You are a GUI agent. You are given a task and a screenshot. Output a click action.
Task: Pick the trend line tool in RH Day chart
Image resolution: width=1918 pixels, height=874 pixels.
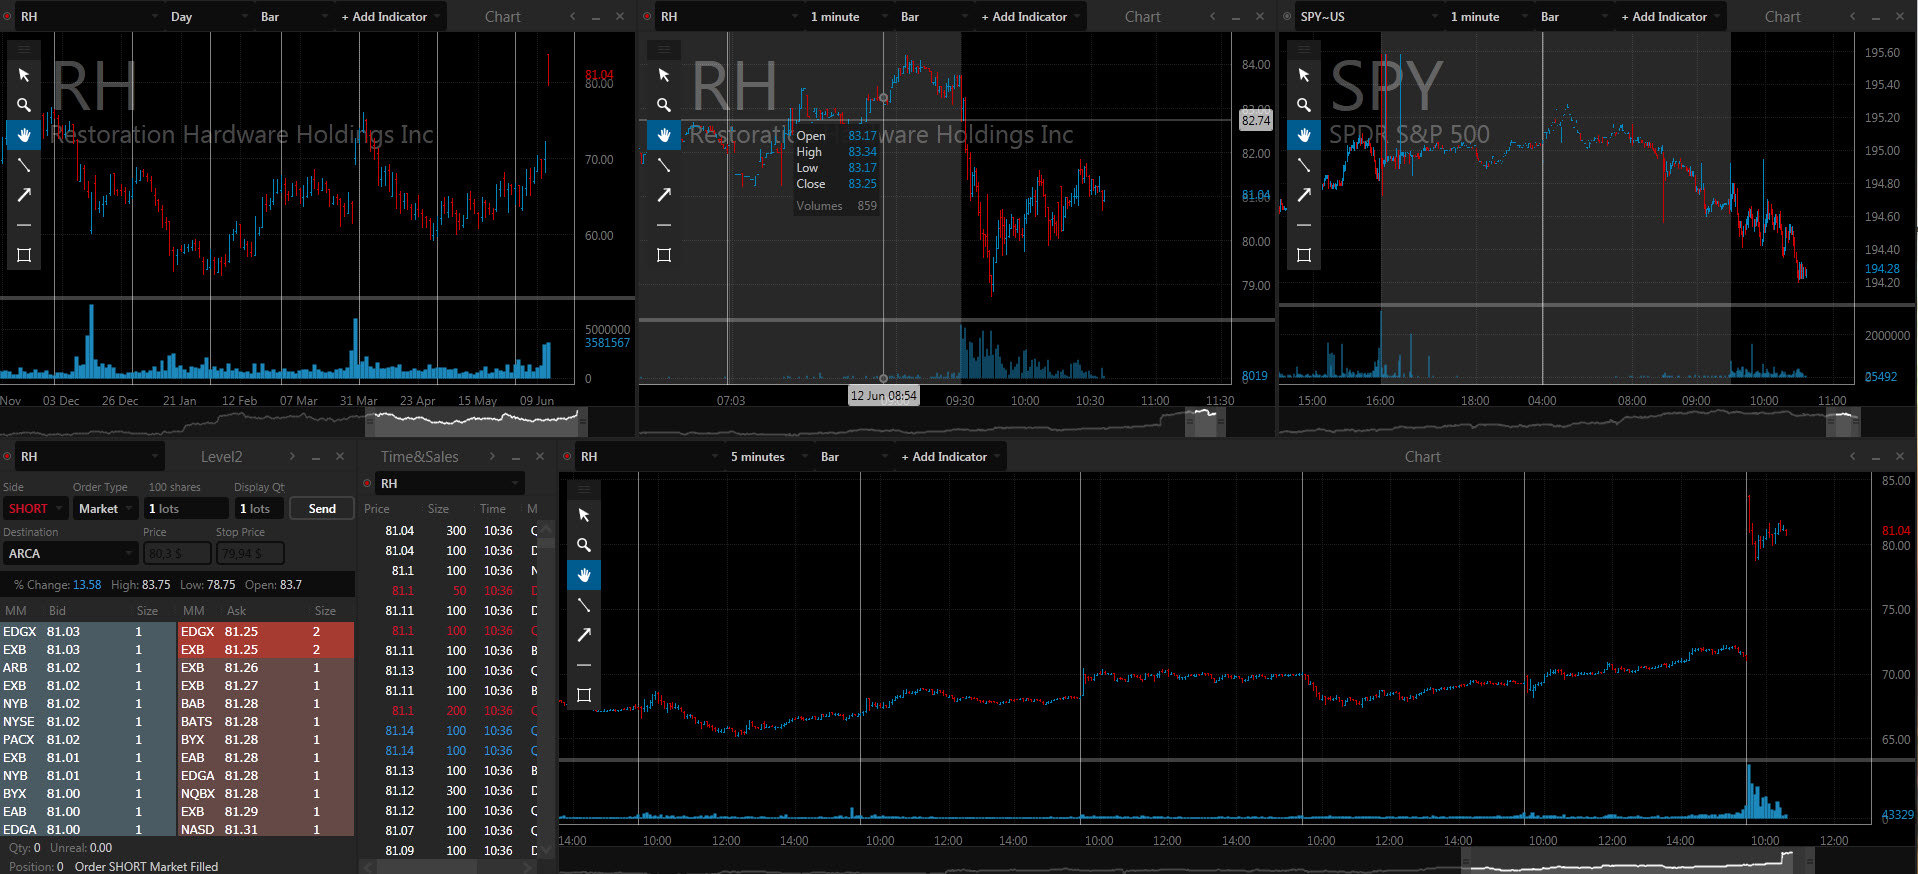[x=24, y=165]
